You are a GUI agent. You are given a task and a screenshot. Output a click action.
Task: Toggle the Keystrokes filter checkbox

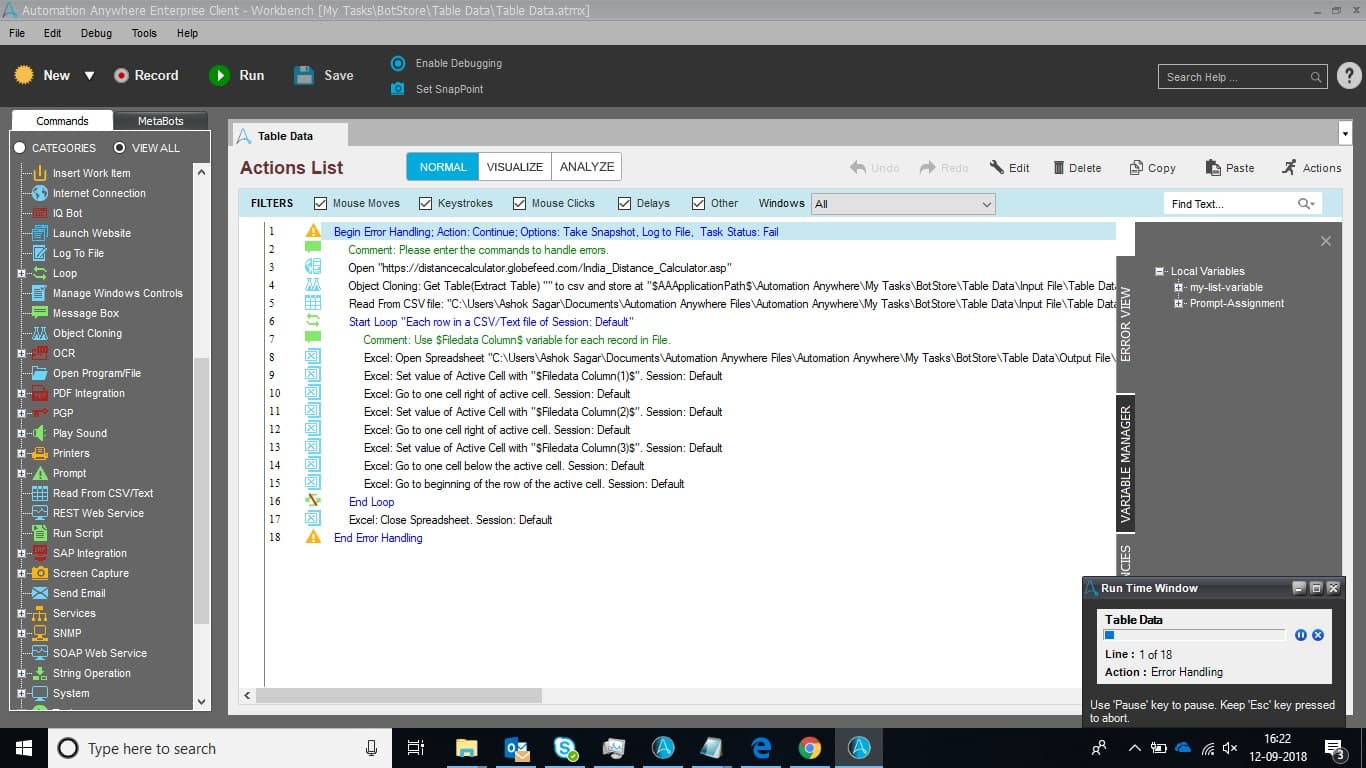pos(426,203)
